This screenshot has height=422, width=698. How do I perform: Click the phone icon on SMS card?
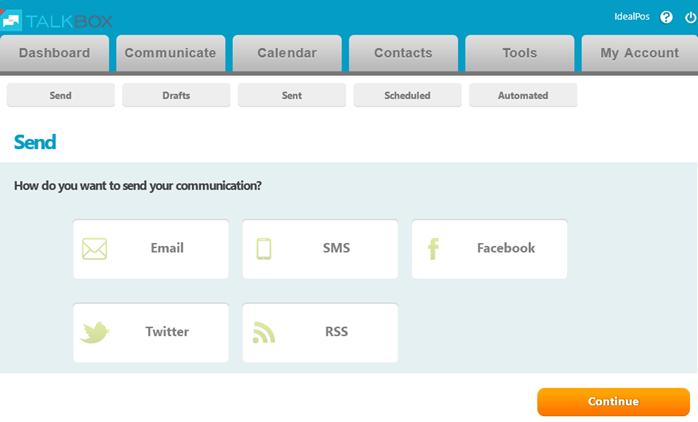264,249
